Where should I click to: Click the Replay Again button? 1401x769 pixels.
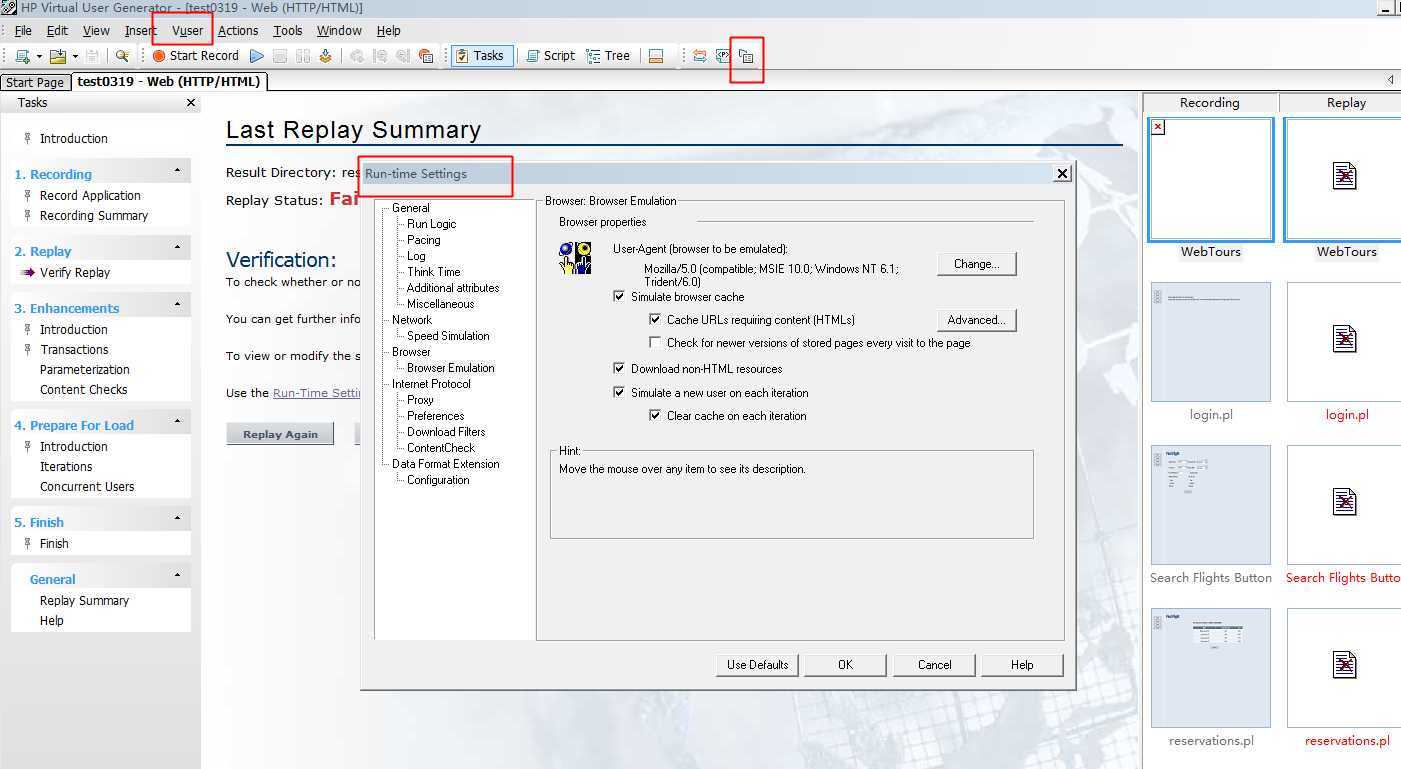click(280, 434)
